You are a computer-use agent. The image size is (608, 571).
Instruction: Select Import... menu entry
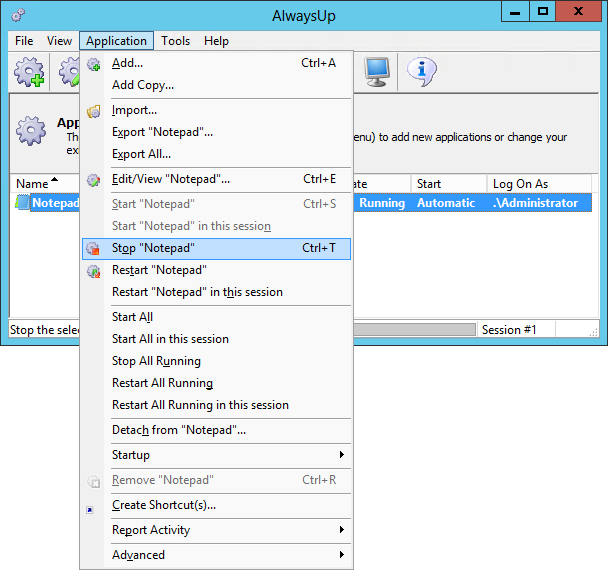coord(216,110)
